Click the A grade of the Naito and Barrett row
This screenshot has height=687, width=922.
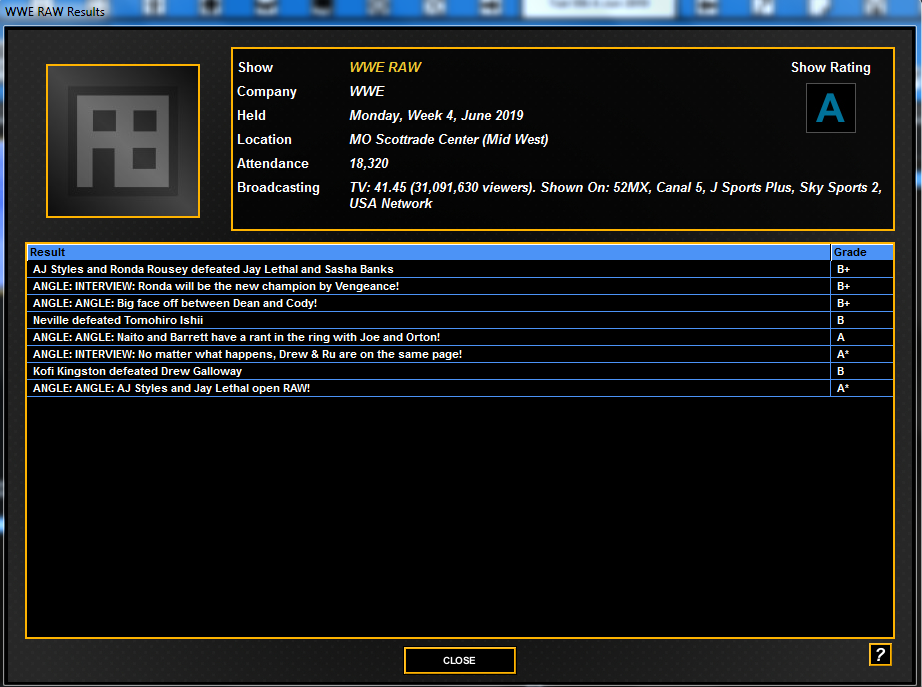coord(840,337)
